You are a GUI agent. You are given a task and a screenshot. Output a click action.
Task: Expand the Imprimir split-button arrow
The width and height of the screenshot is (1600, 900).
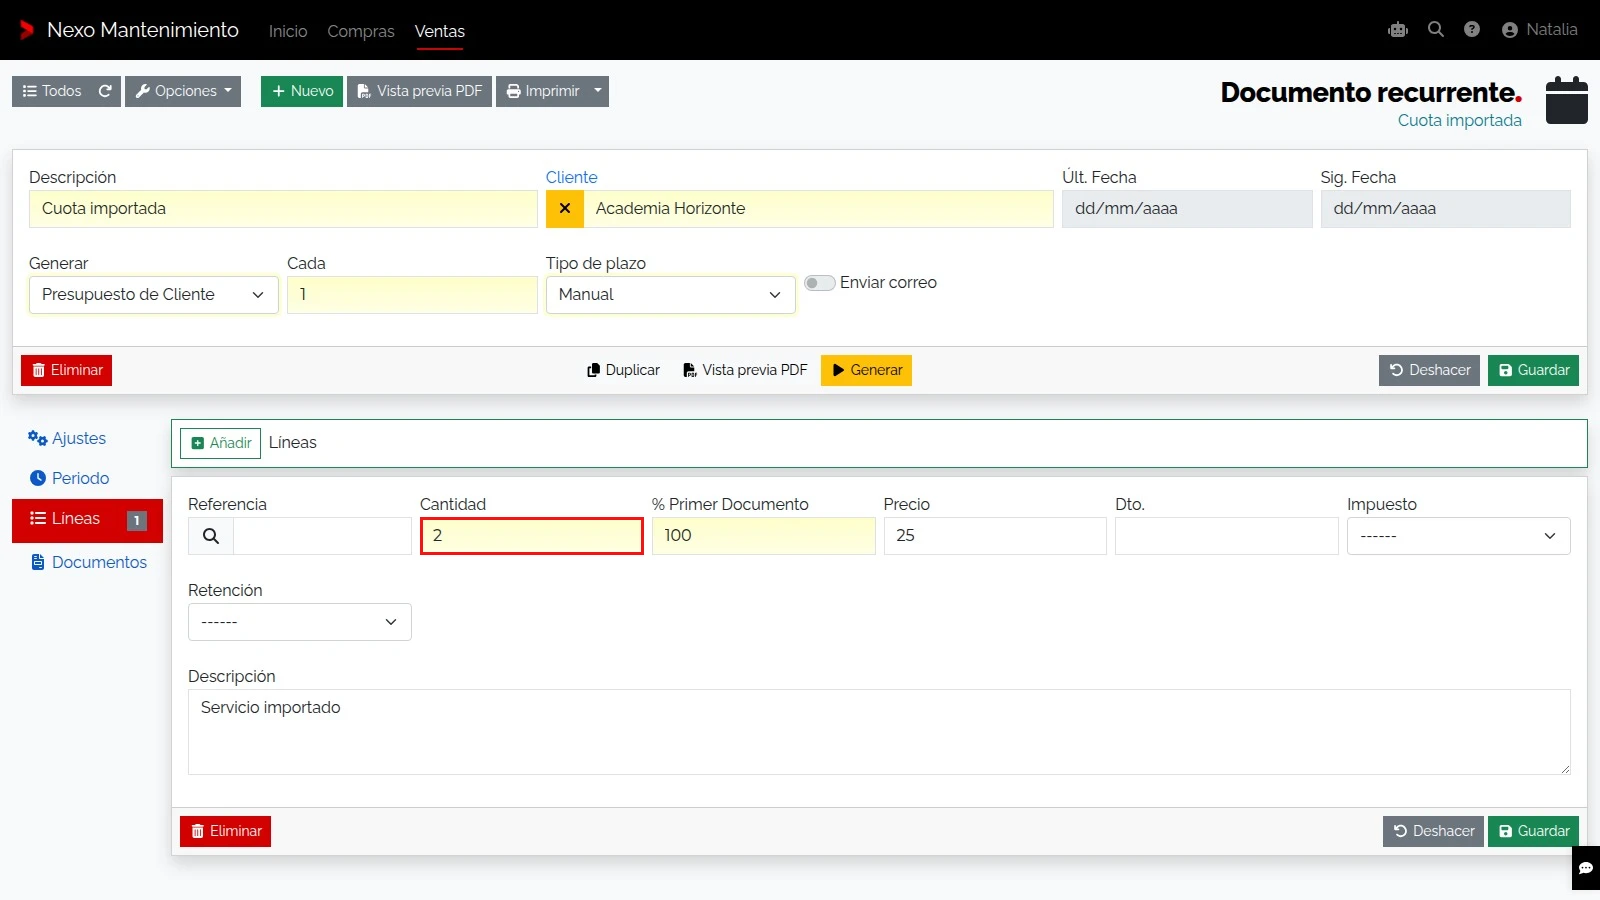coord(598,91)
